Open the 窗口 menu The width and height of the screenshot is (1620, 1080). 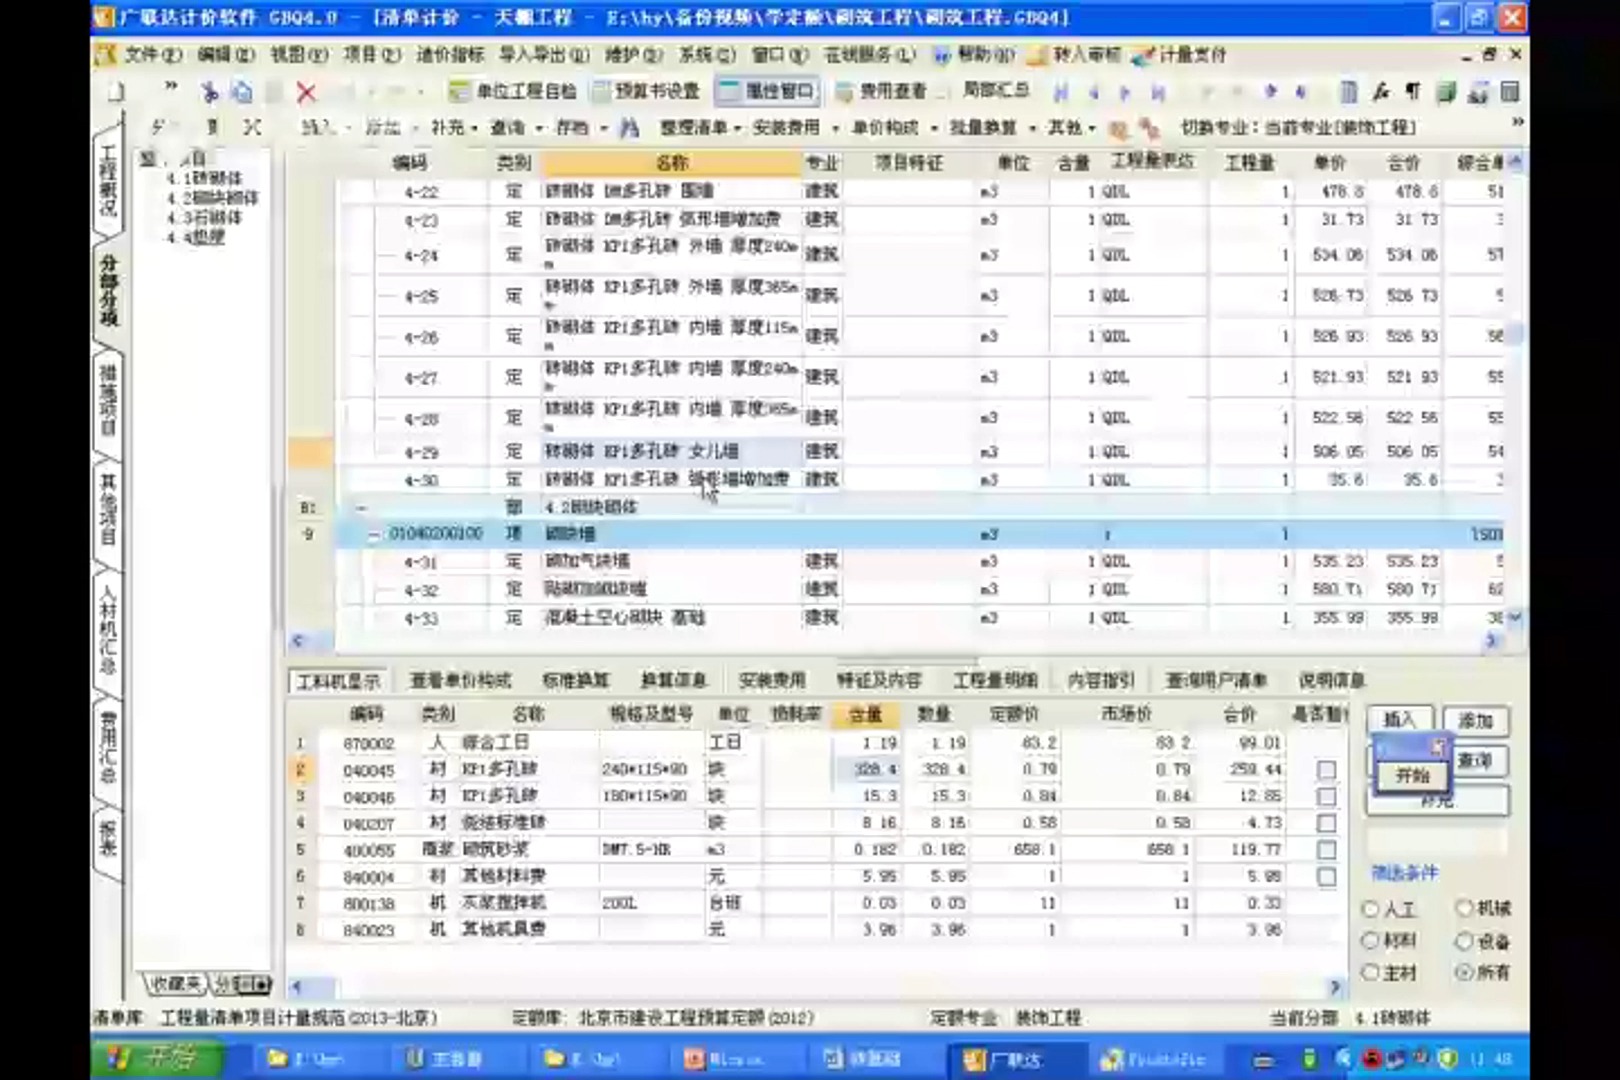[x=780, y=55]
